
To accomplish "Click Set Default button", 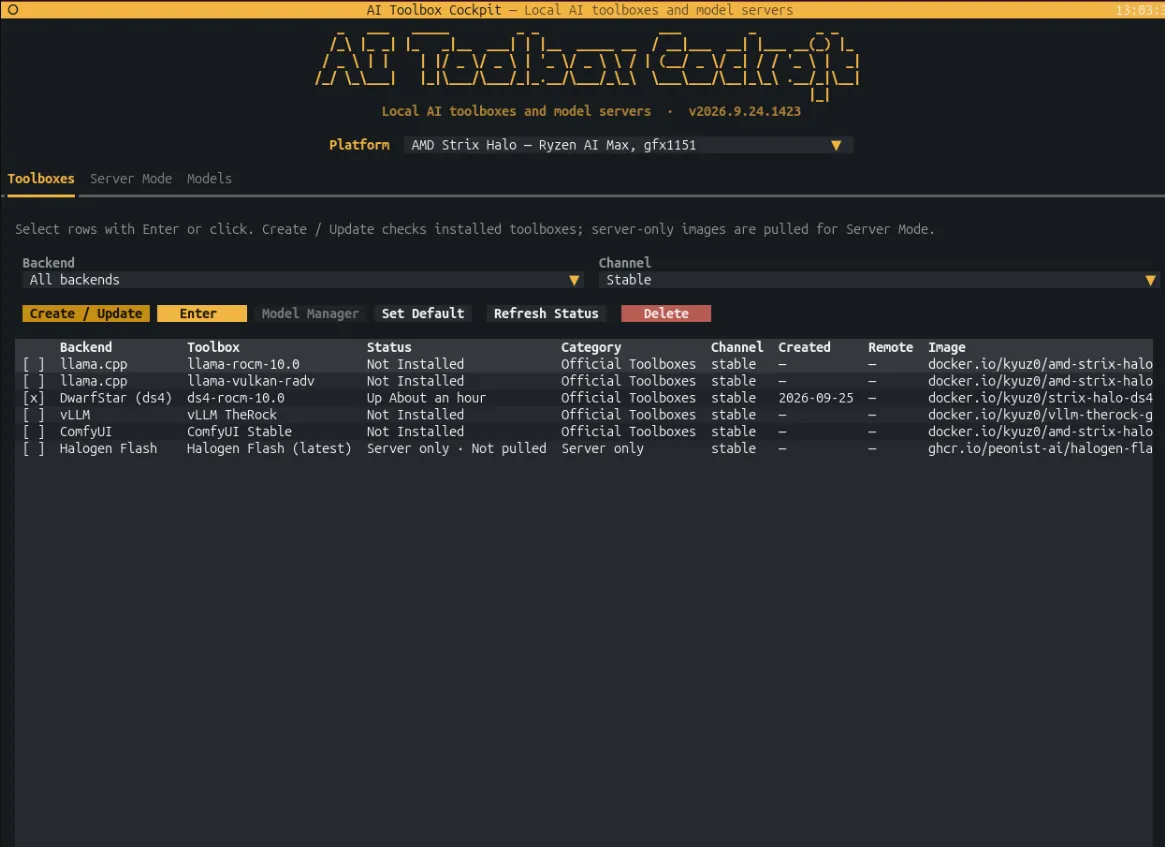I will click(423, 314).
